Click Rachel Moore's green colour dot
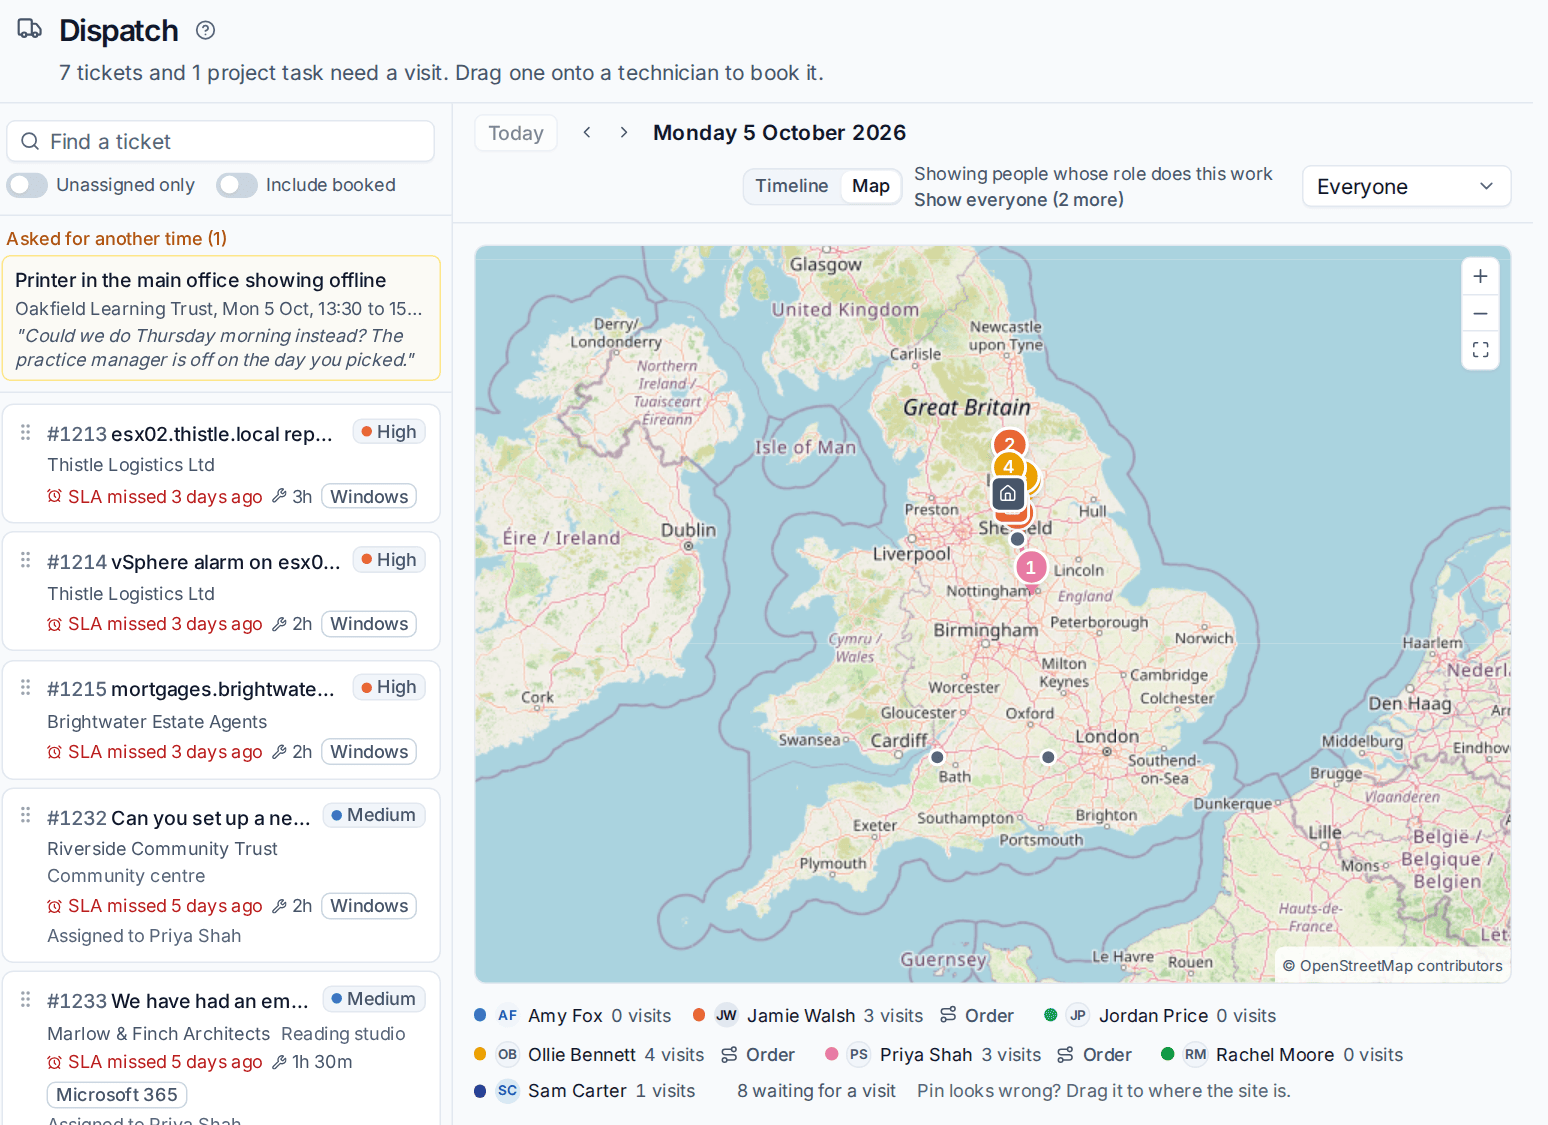1548x1125 pixels. pos(1167,1054)
